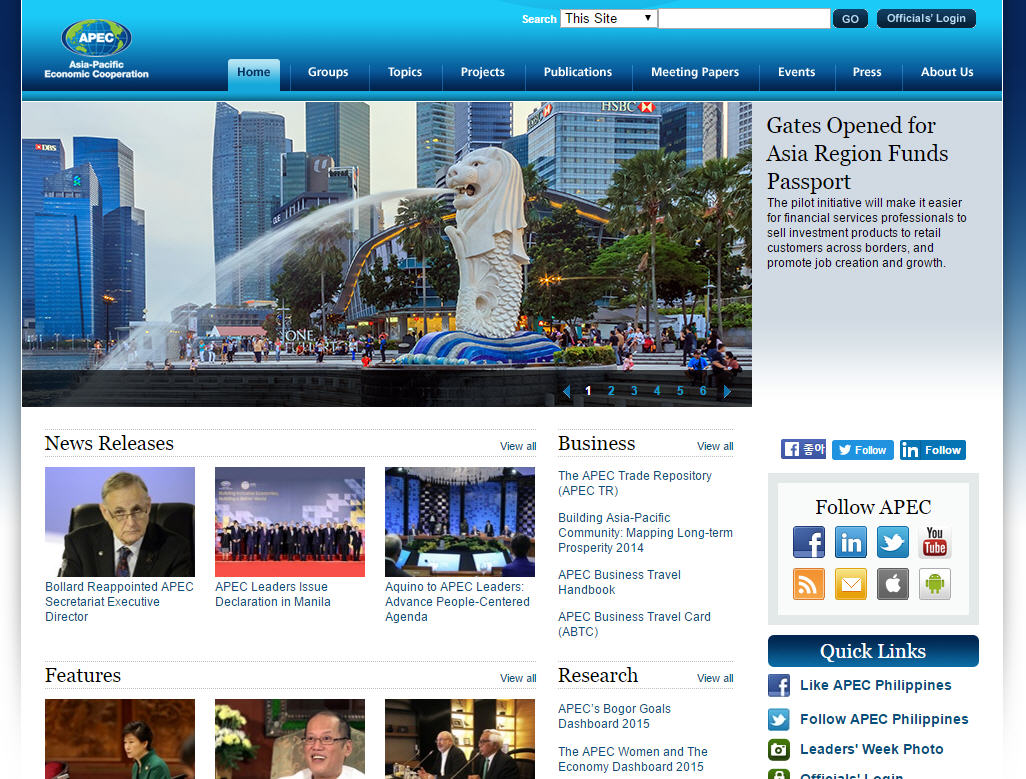Image resolution: width=1026 pixels, height=779 pixels.
Task: Click View all next to News Releases
Action: click(518, 446)
